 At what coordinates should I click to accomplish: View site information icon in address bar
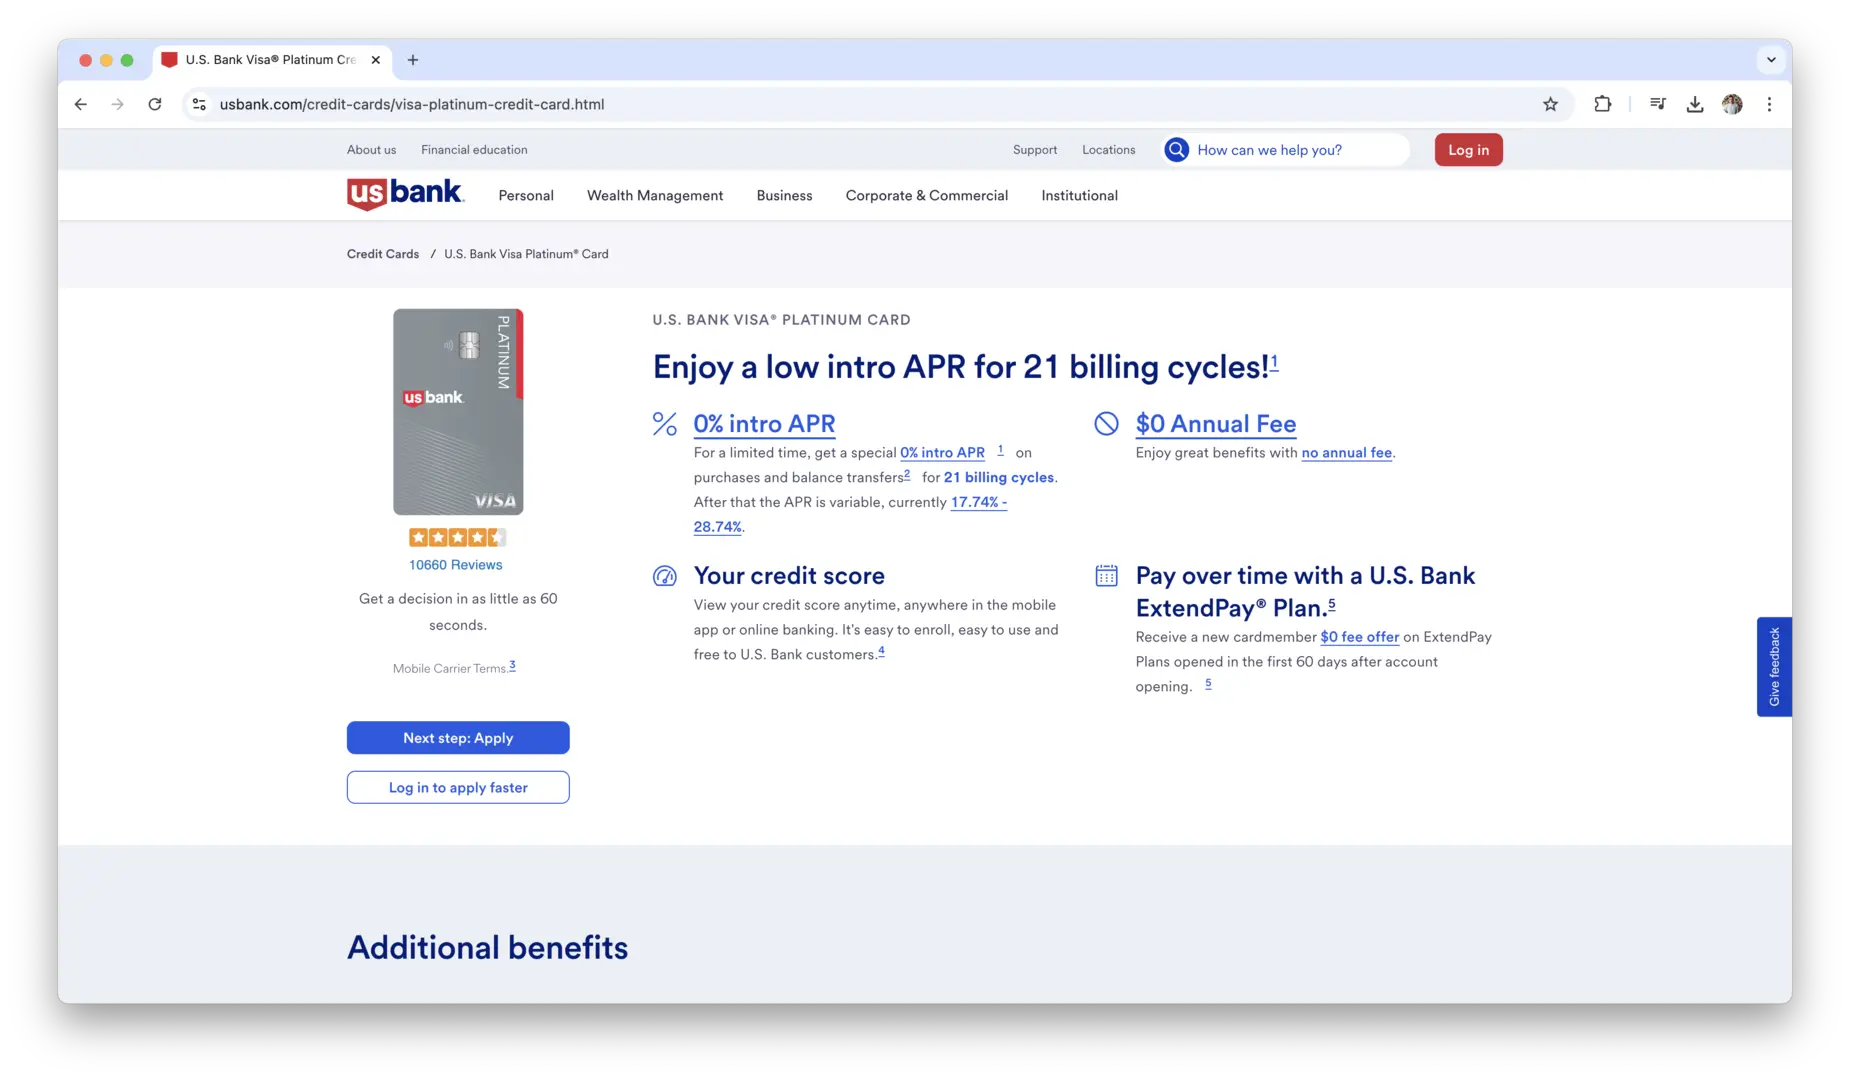click(x=199, y=104)
